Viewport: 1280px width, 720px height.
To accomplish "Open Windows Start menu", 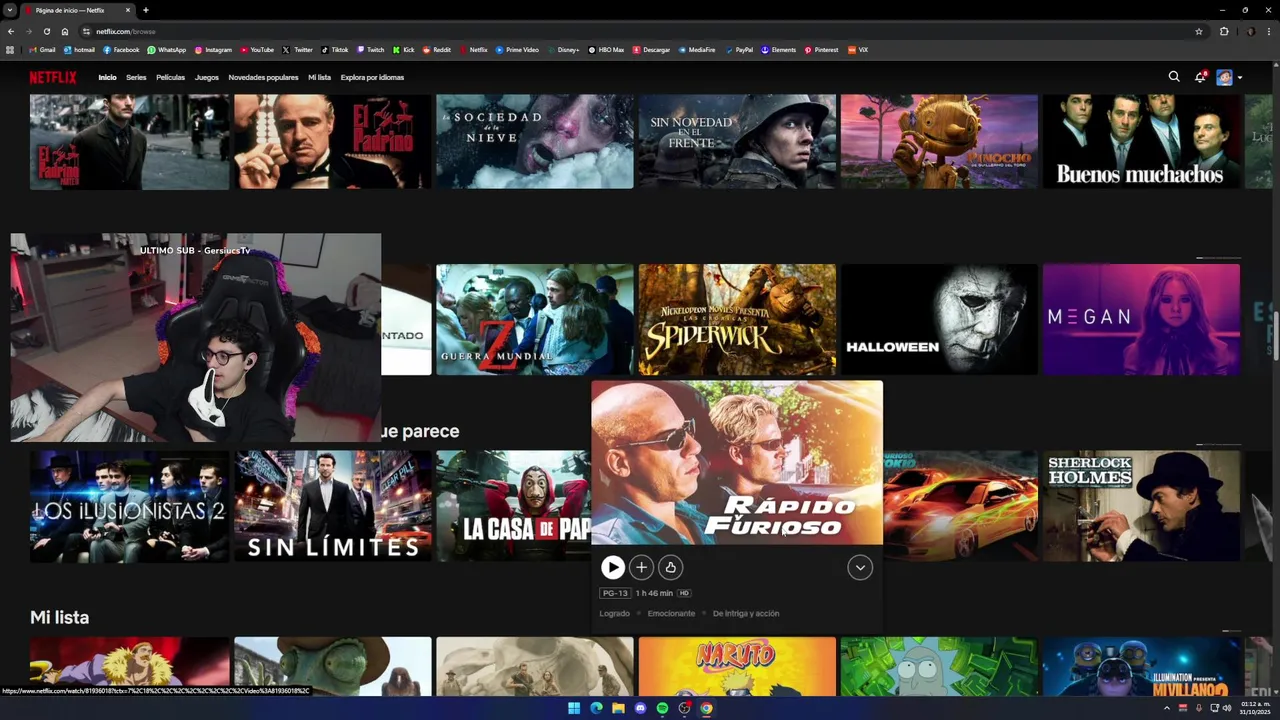I will click(574, 708).
